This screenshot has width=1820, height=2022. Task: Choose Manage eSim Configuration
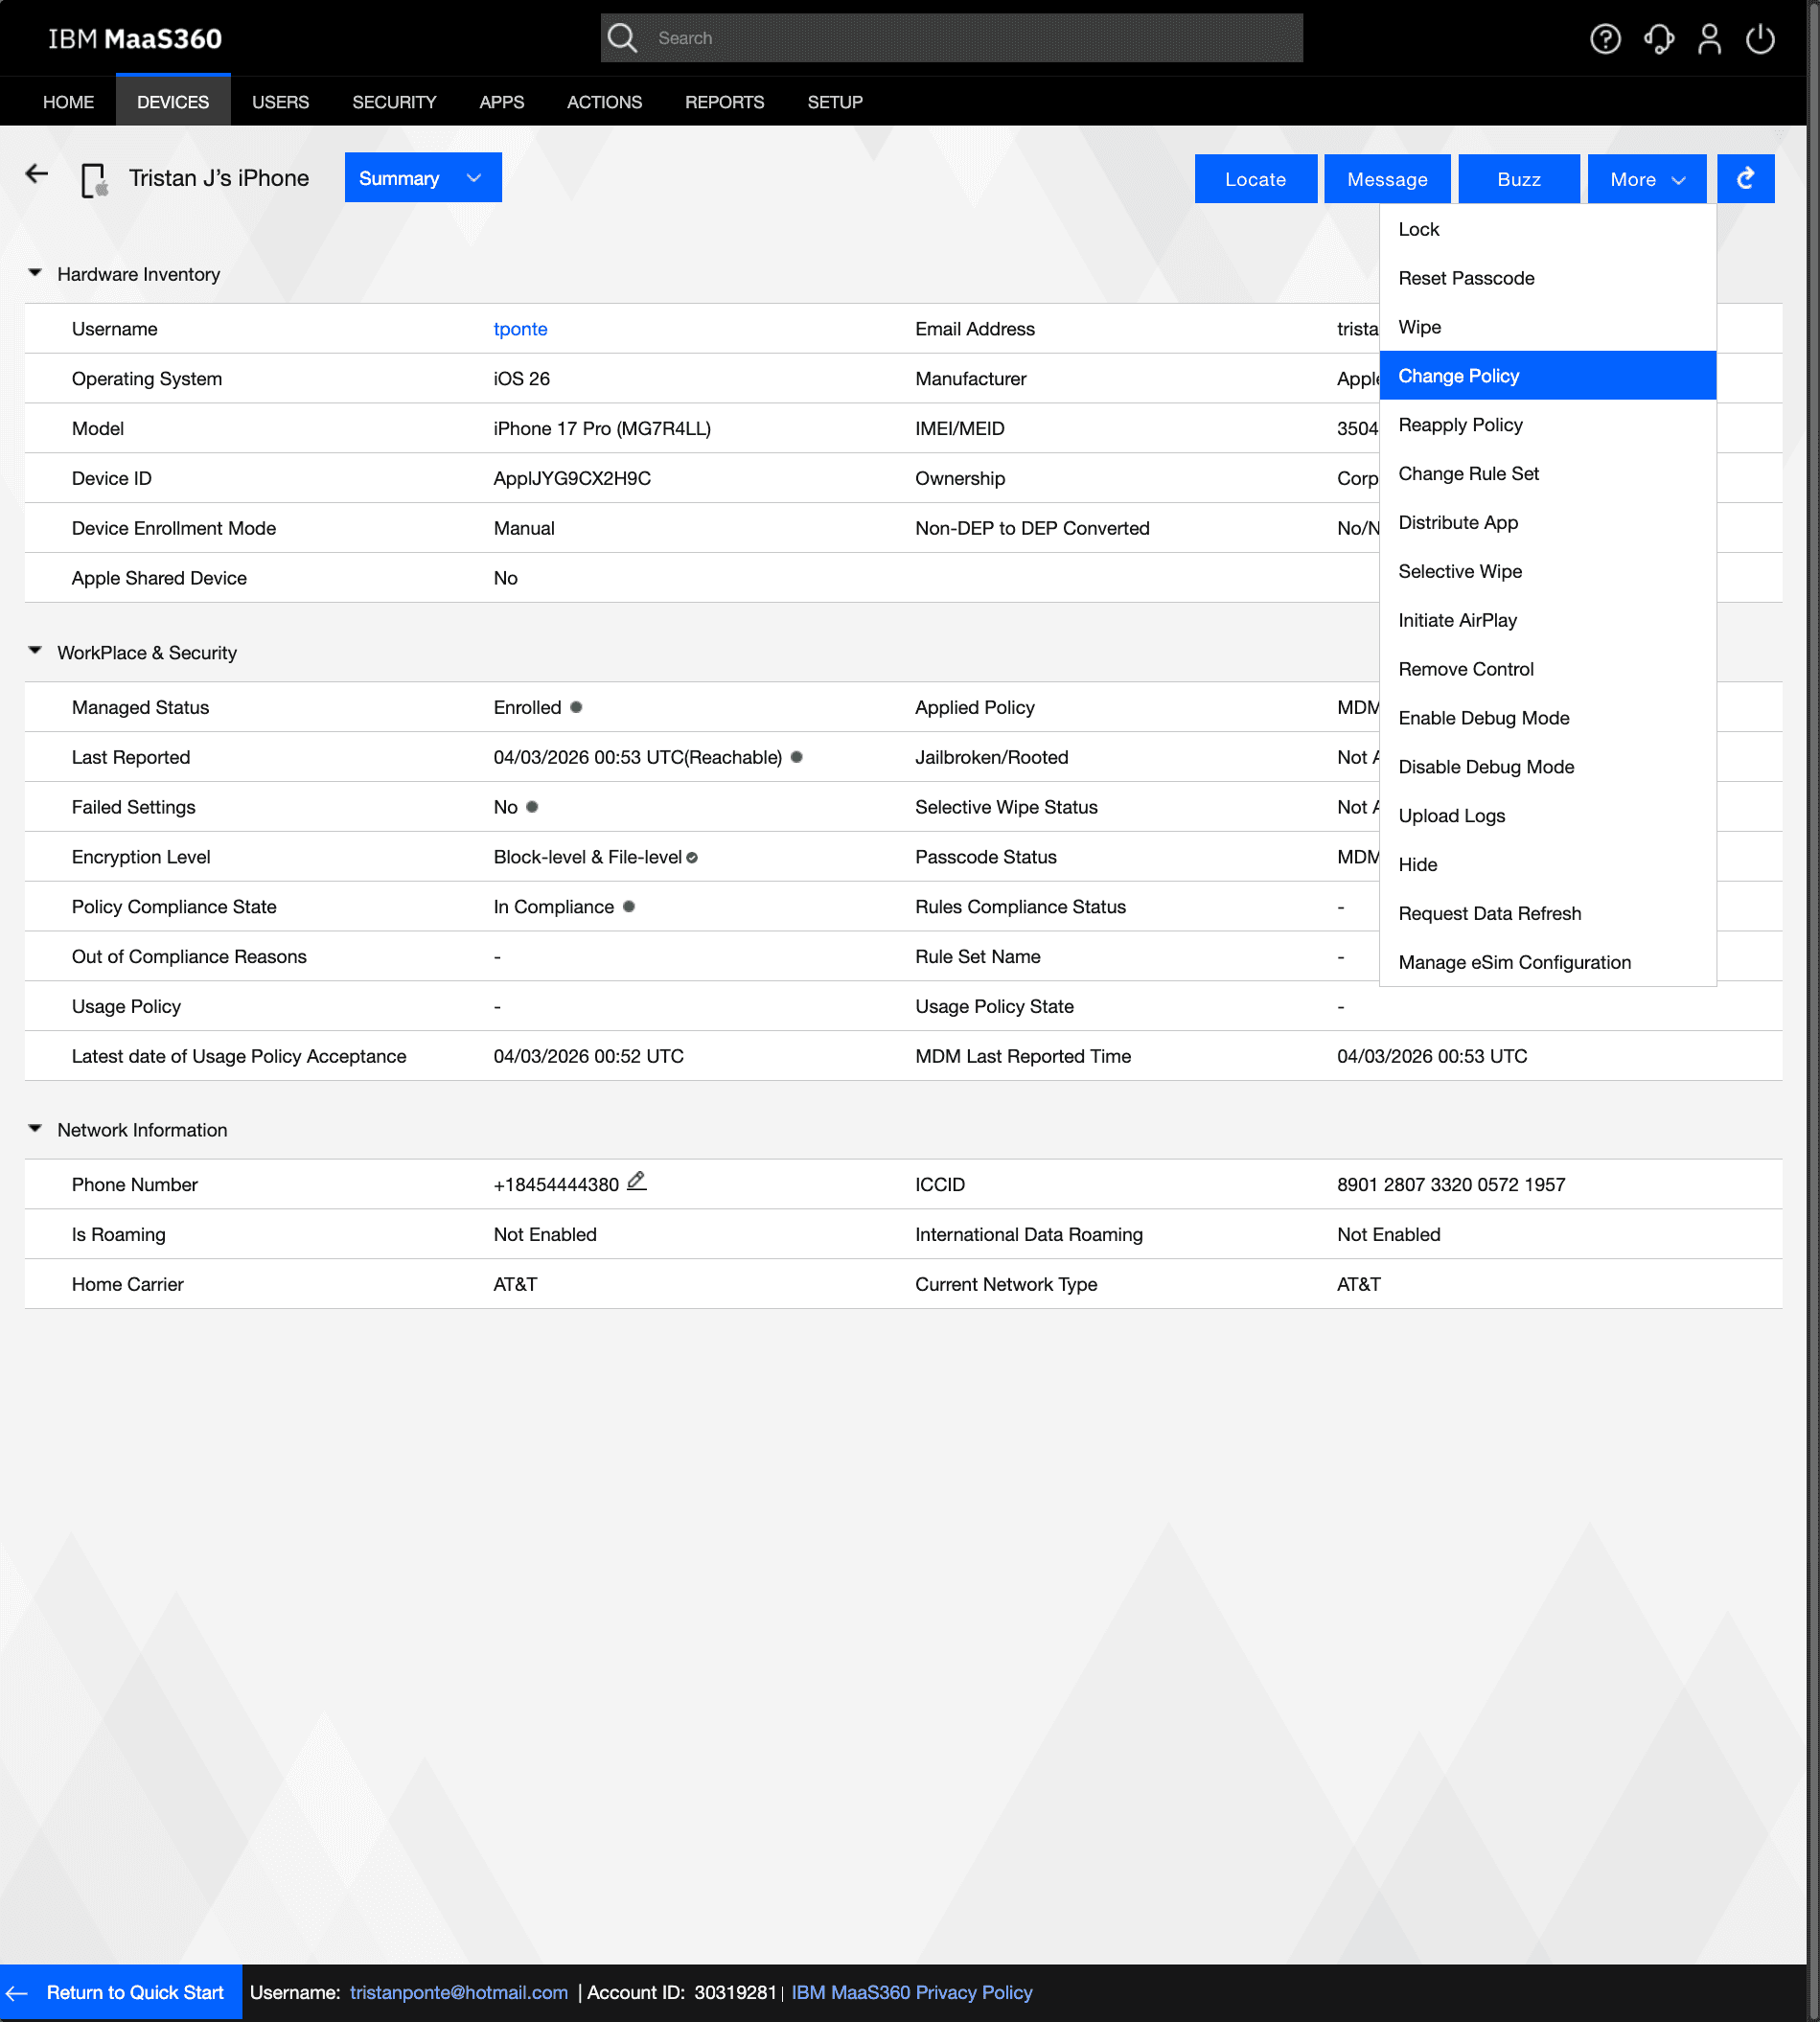tap(1547, 962)
